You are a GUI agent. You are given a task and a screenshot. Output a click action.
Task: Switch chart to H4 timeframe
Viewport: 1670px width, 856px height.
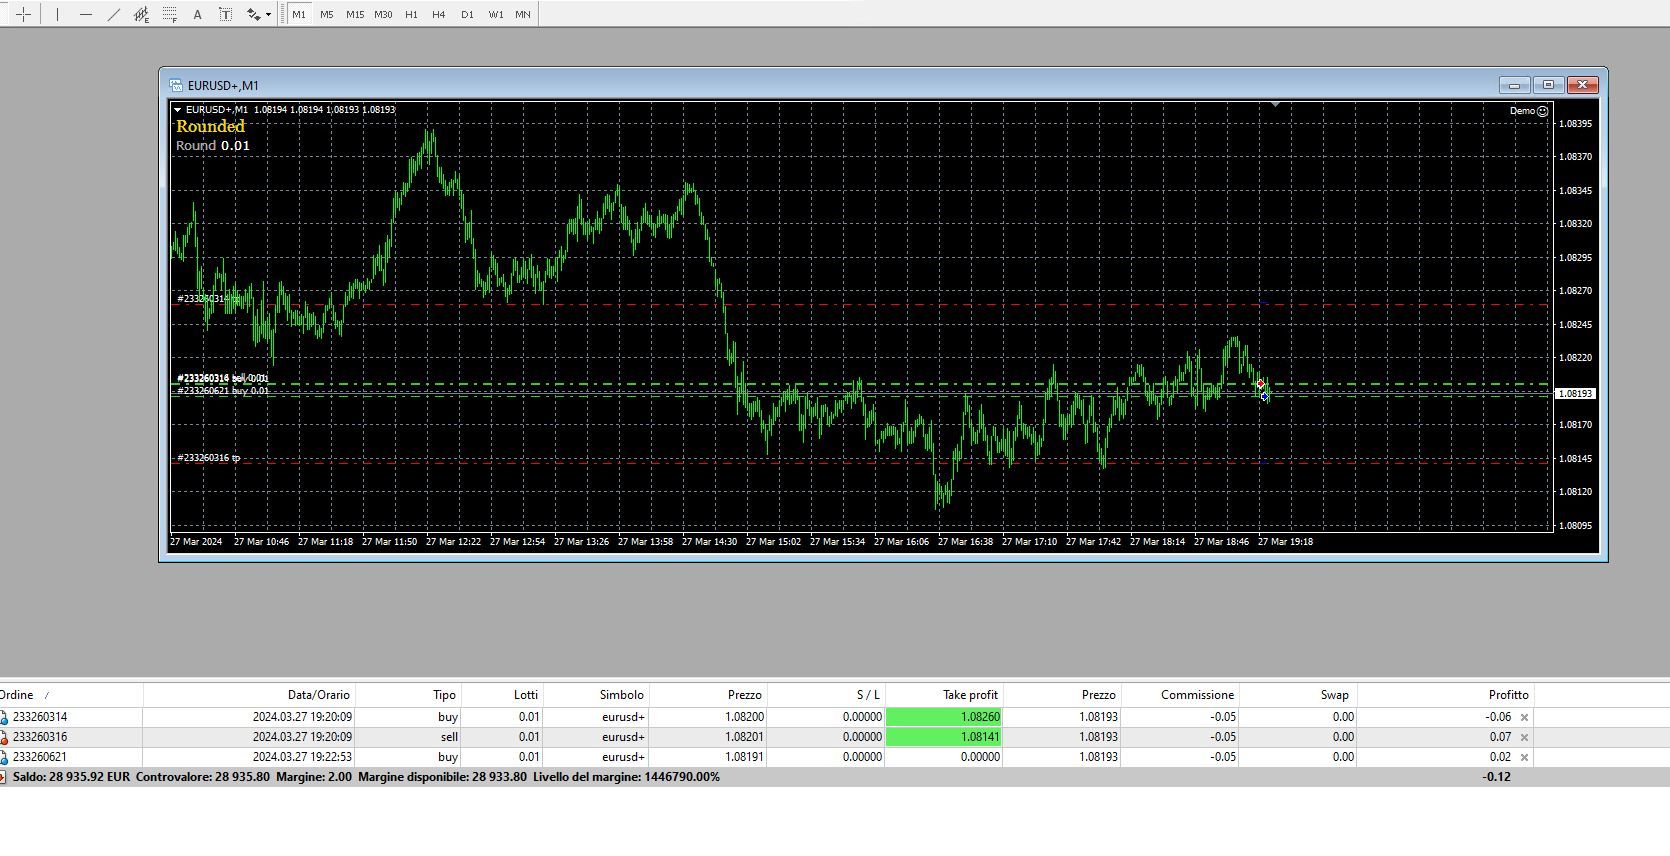[439, 14]
